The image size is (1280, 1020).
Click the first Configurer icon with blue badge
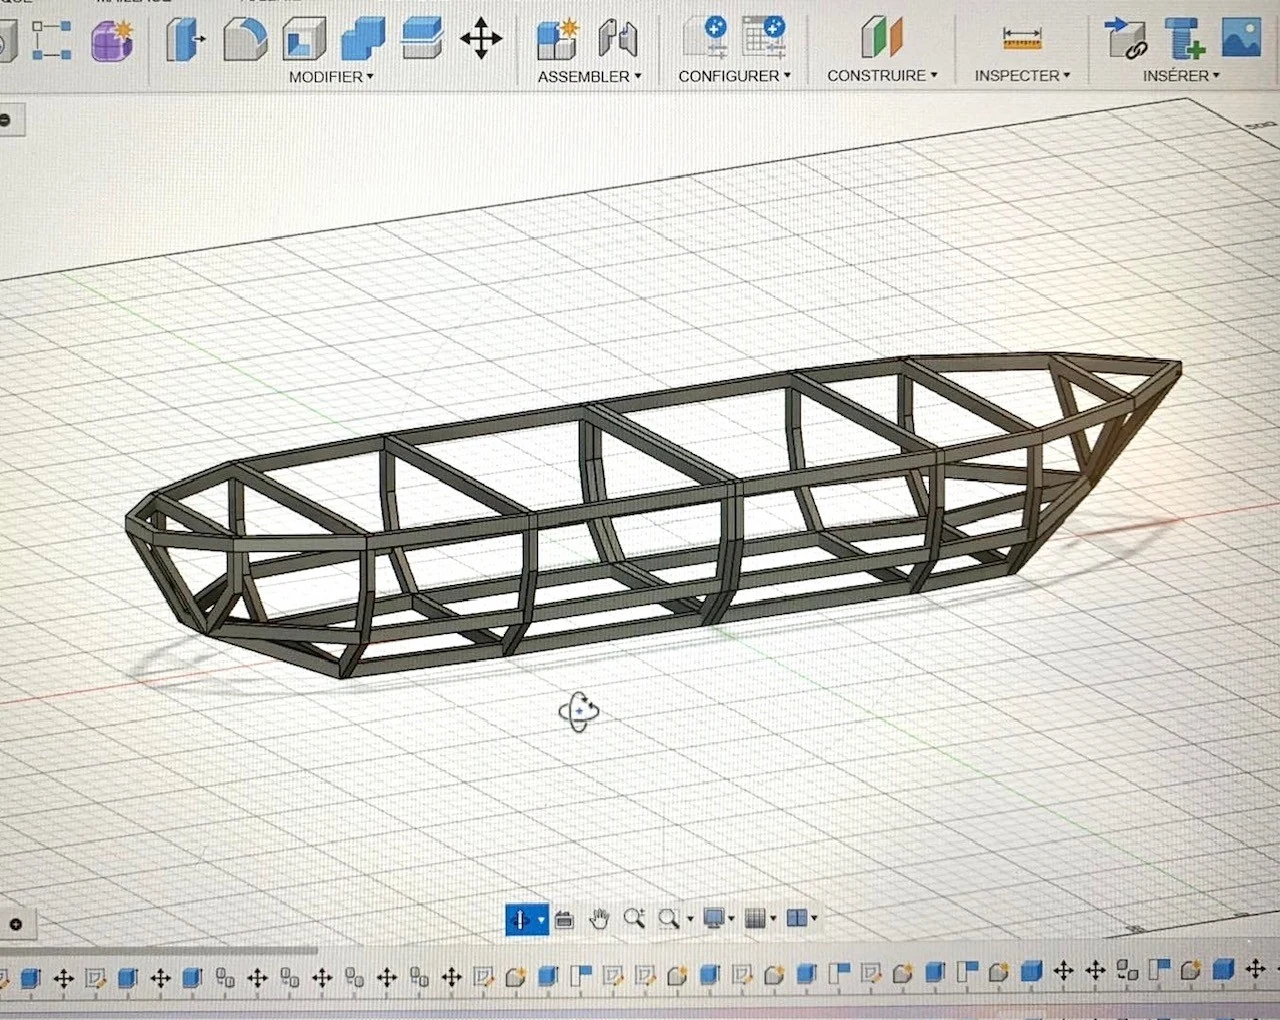pyautogui.click(x=707, y=38)
